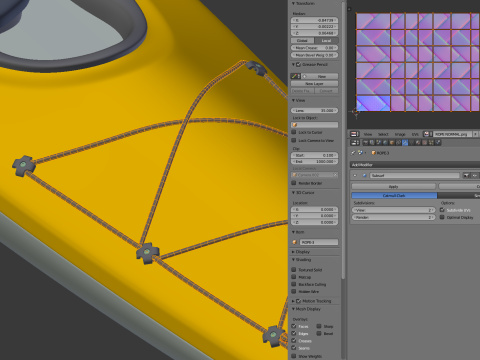Click the Subdivisions View level field
480x360 pixels.
pos(394,210)
